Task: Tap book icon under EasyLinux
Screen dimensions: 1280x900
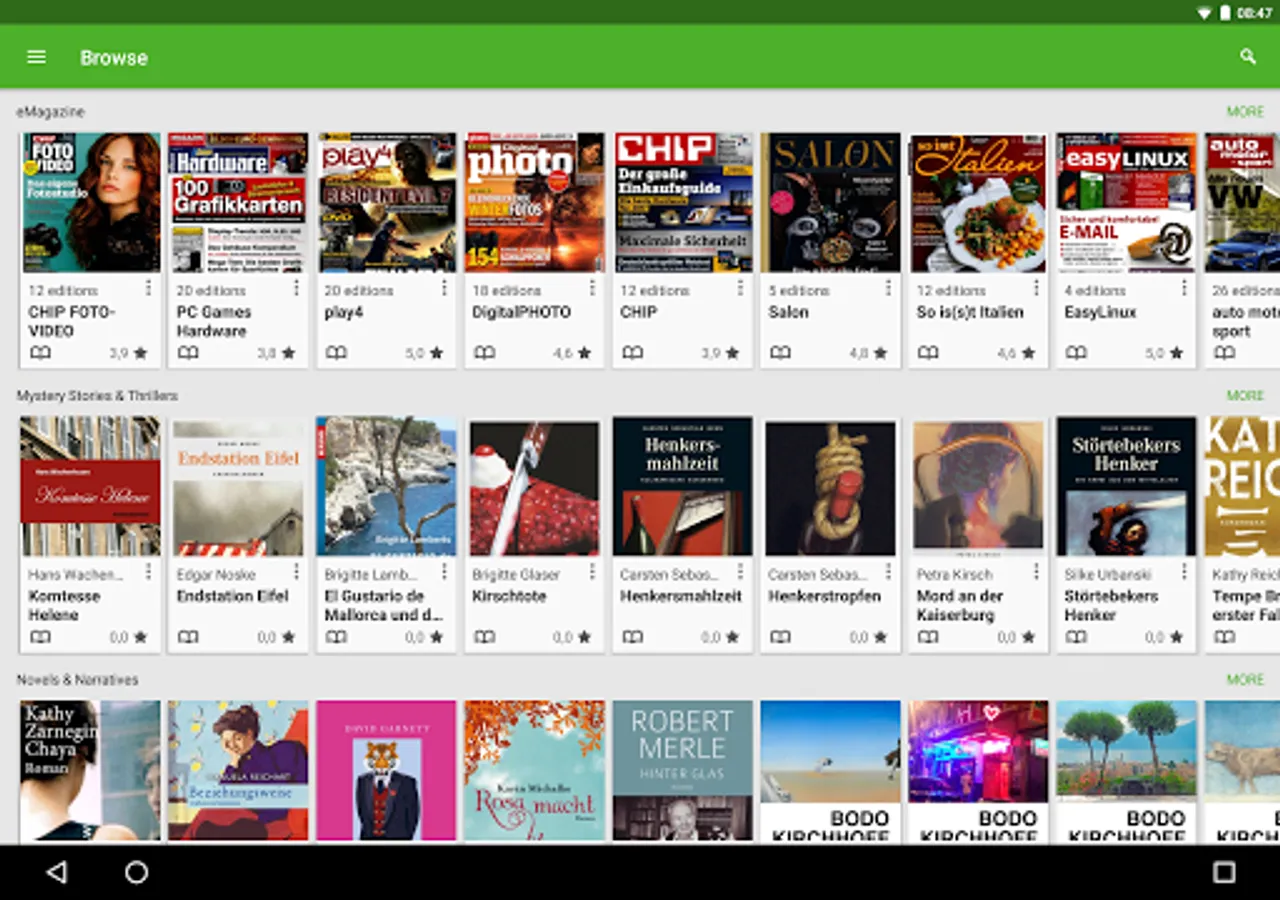Action: pos(1076,353)
